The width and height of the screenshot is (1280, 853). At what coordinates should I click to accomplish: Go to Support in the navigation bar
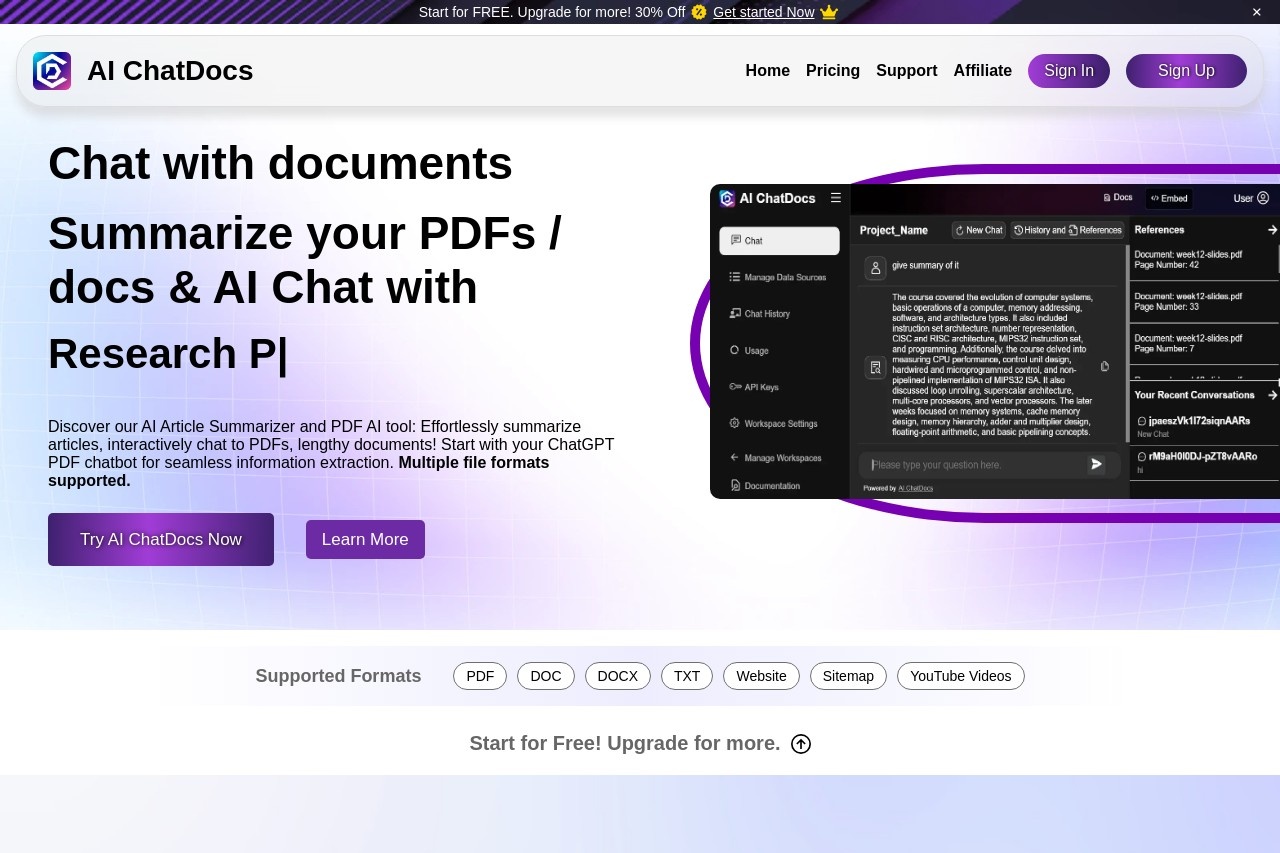(907, 71)
